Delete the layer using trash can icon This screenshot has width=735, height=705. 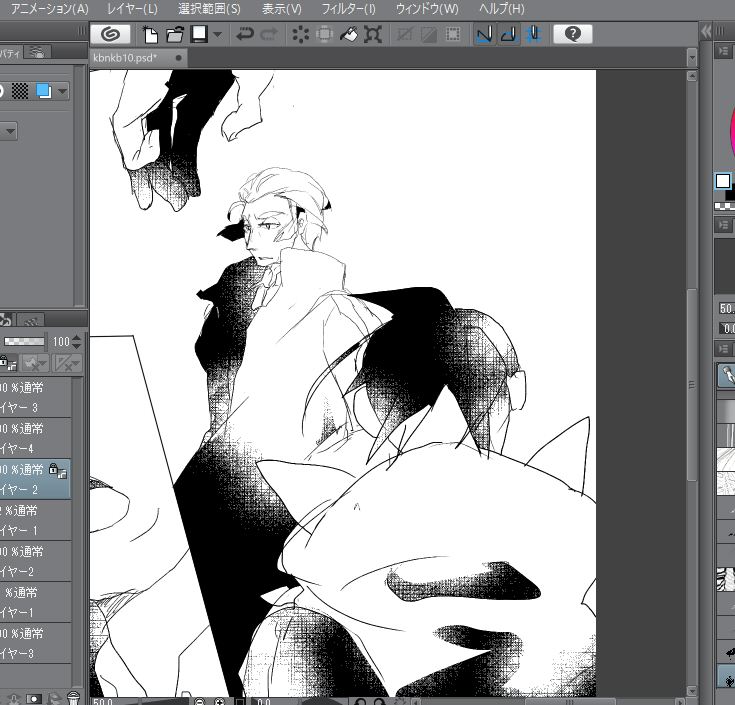coord(73,698)
